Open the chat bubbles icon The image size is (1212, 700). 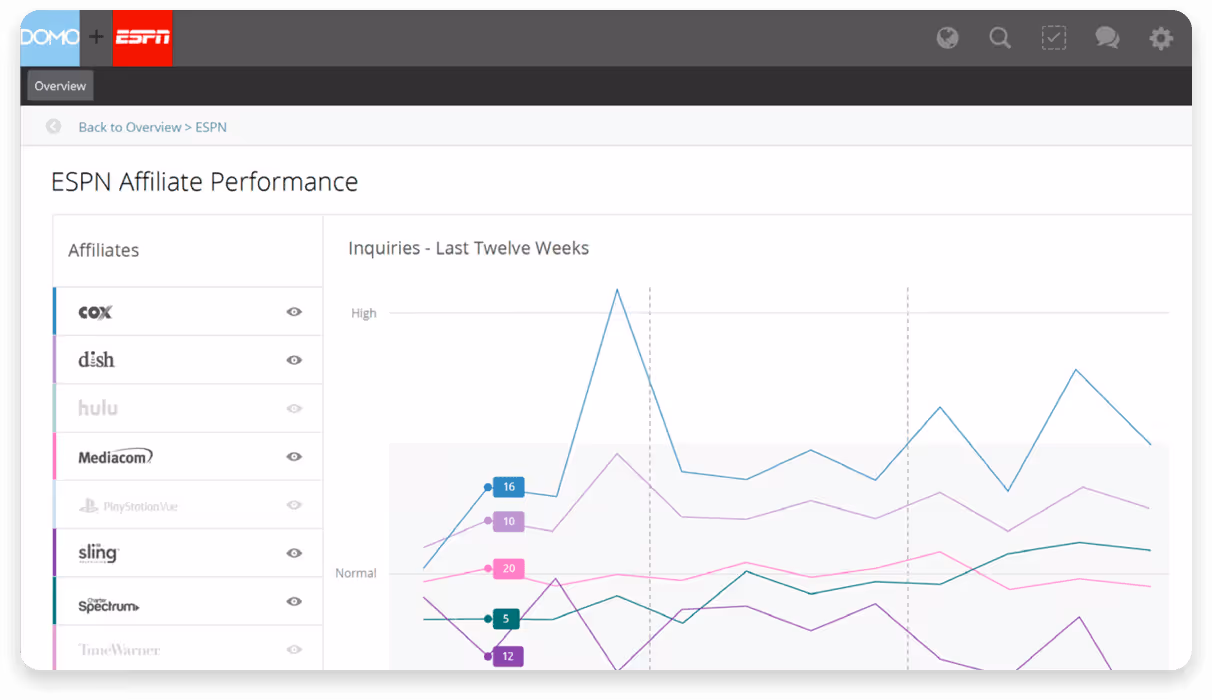click(x=1107, y=38)
